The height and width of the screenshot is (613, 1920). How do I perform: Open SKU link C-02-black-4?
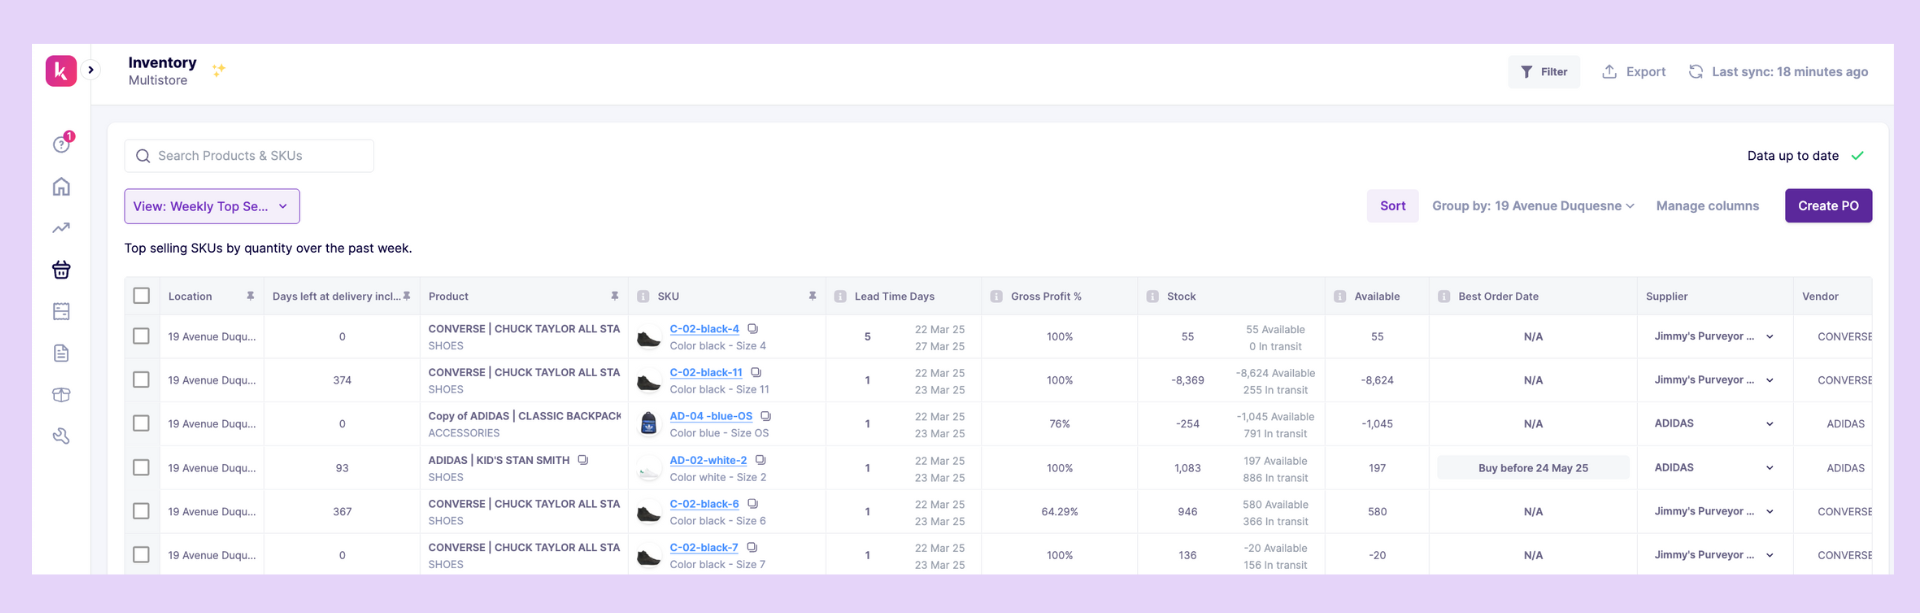tap(704, 329)
